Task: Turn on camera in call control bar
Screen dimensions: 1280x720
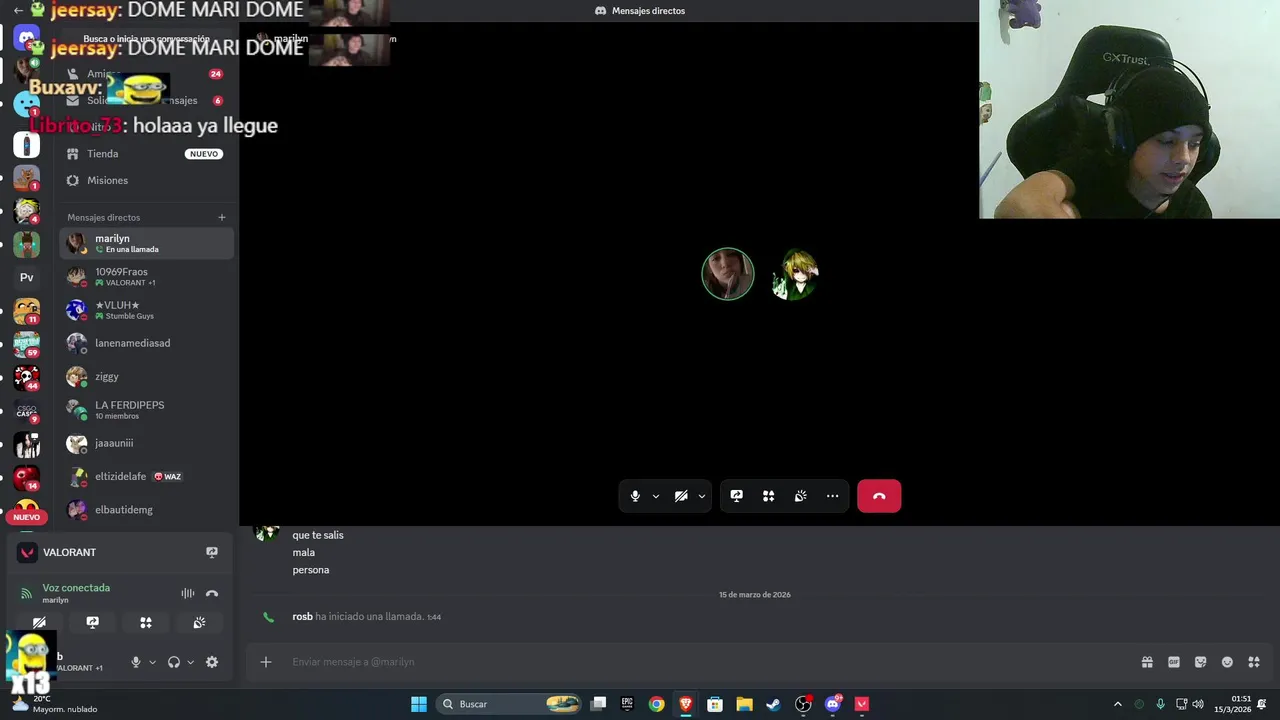Action: pyautogui.click(x=681, y=496)
